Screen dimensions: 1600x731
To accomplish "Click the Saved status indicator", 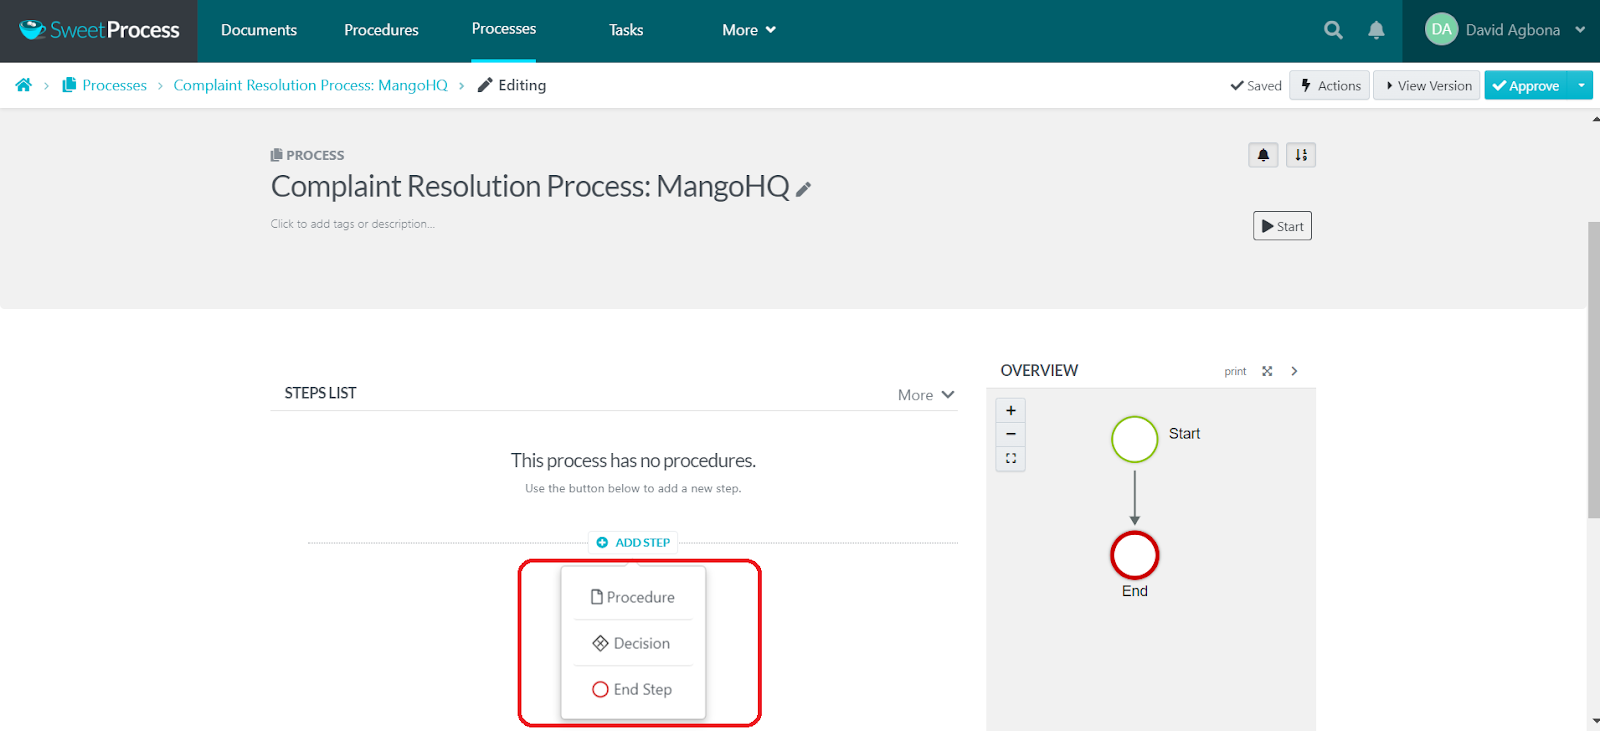I will (x=1256, y=85).
